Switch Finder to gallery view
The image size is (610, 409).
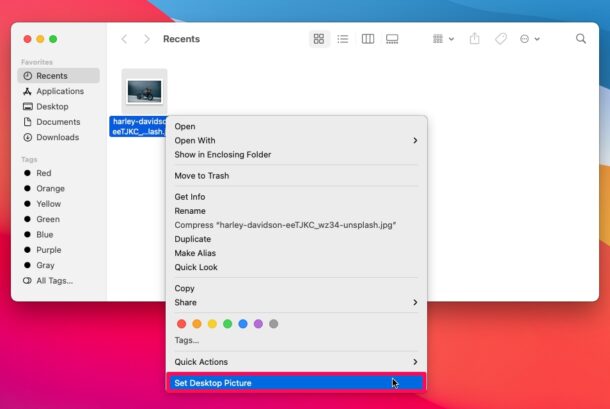click(392, 39)
